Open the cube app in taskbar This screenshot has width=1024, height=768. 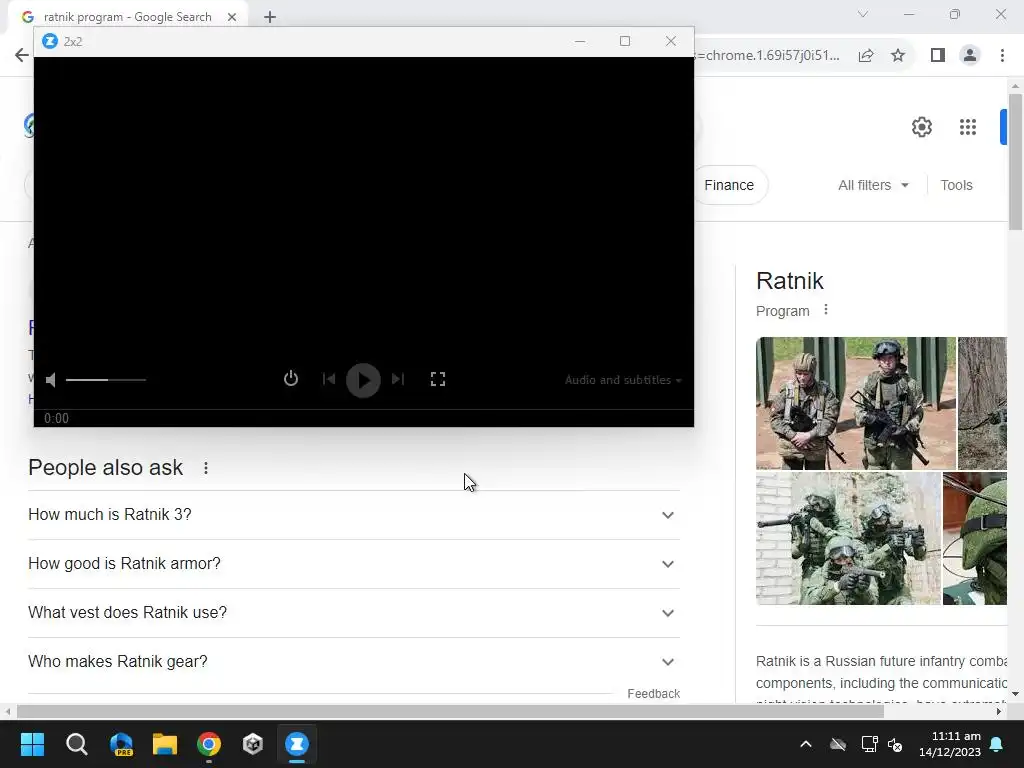click(x=253, y=744)
